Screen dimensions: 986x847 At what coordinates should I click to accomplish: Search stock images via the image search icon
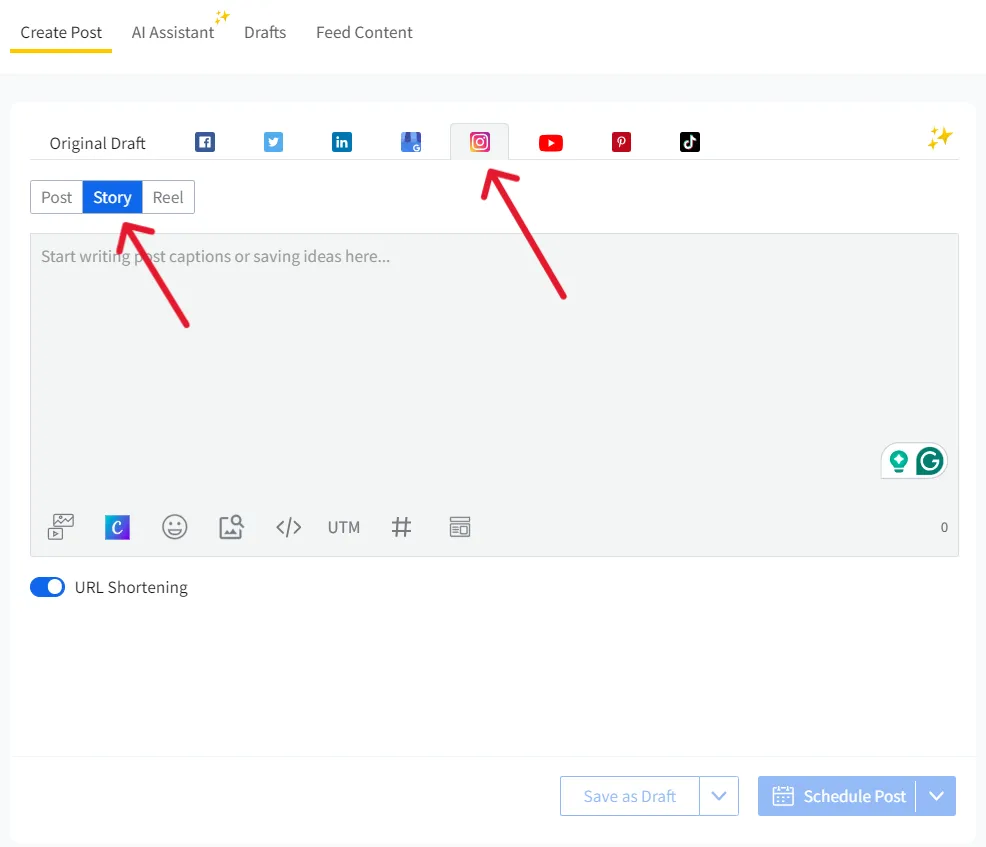pyautogui.click(x=231, y=527)
